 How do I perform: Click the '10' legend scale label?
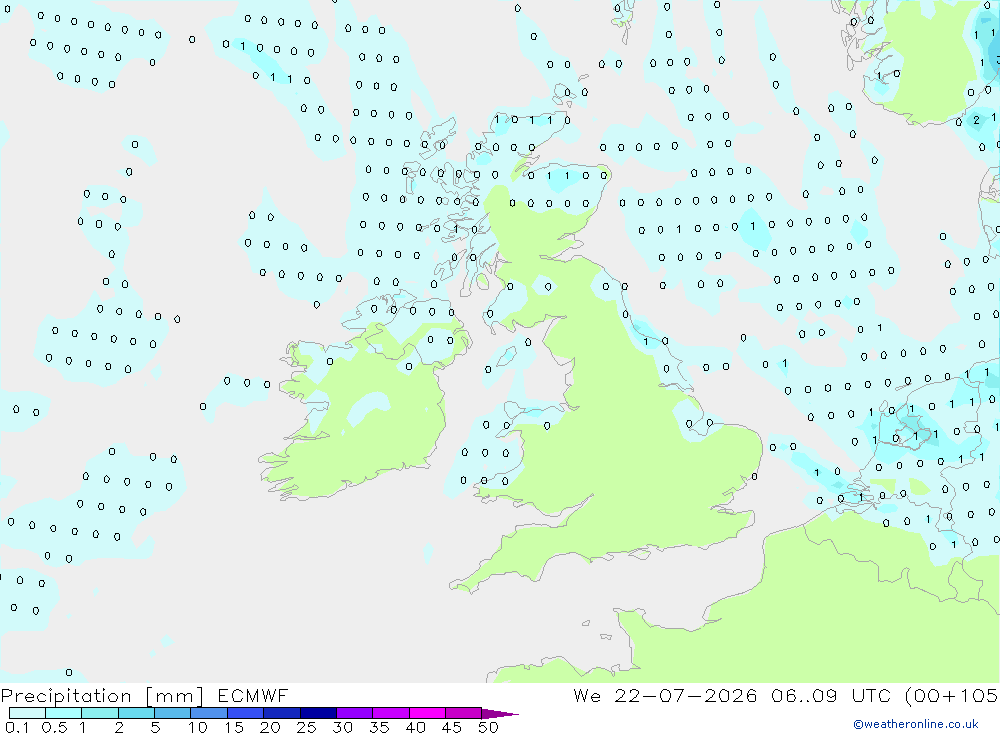198,727
